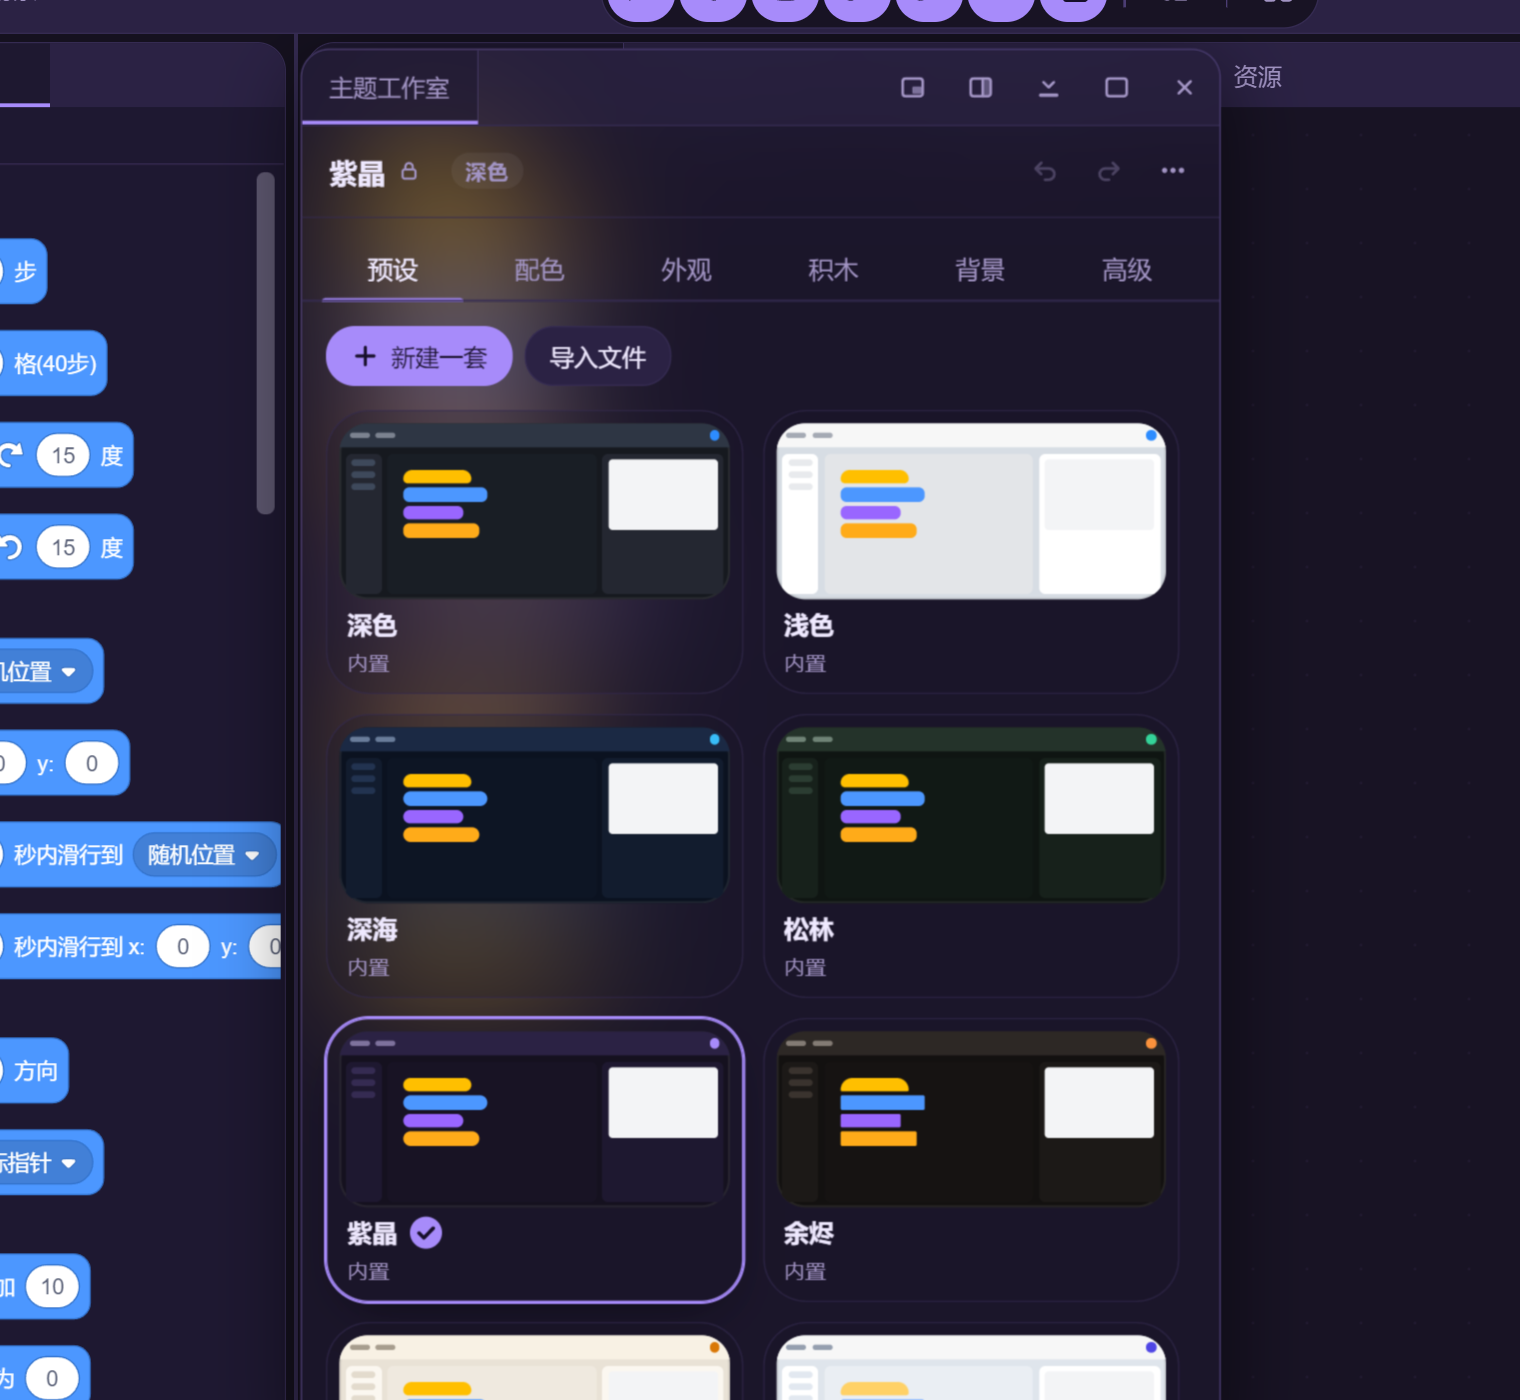1520x1400 pixels.
Task: Click the picture-in-picture window icon
Action: (x=912, y=88)
